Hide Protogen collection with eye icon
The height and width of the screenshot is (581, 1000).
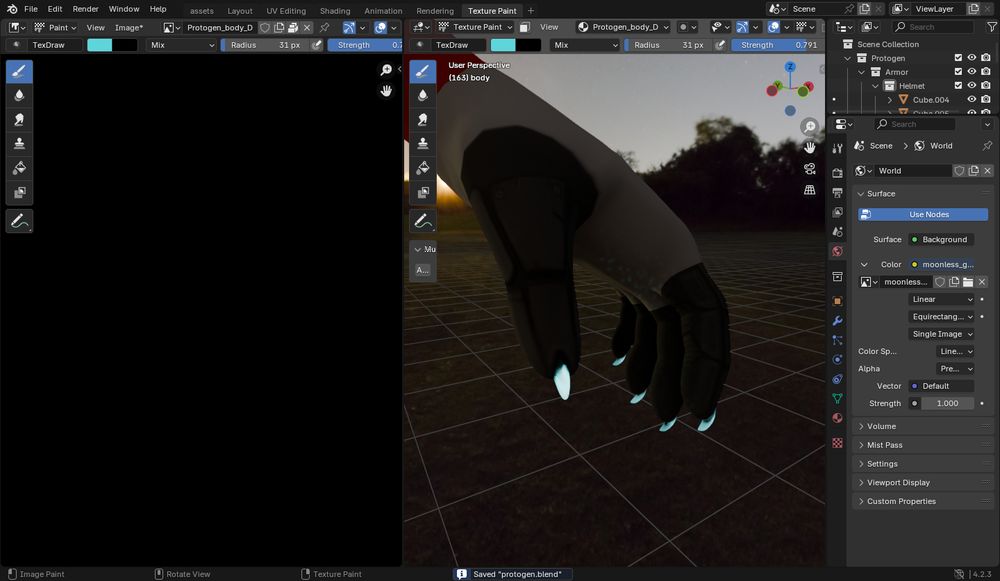972,58
